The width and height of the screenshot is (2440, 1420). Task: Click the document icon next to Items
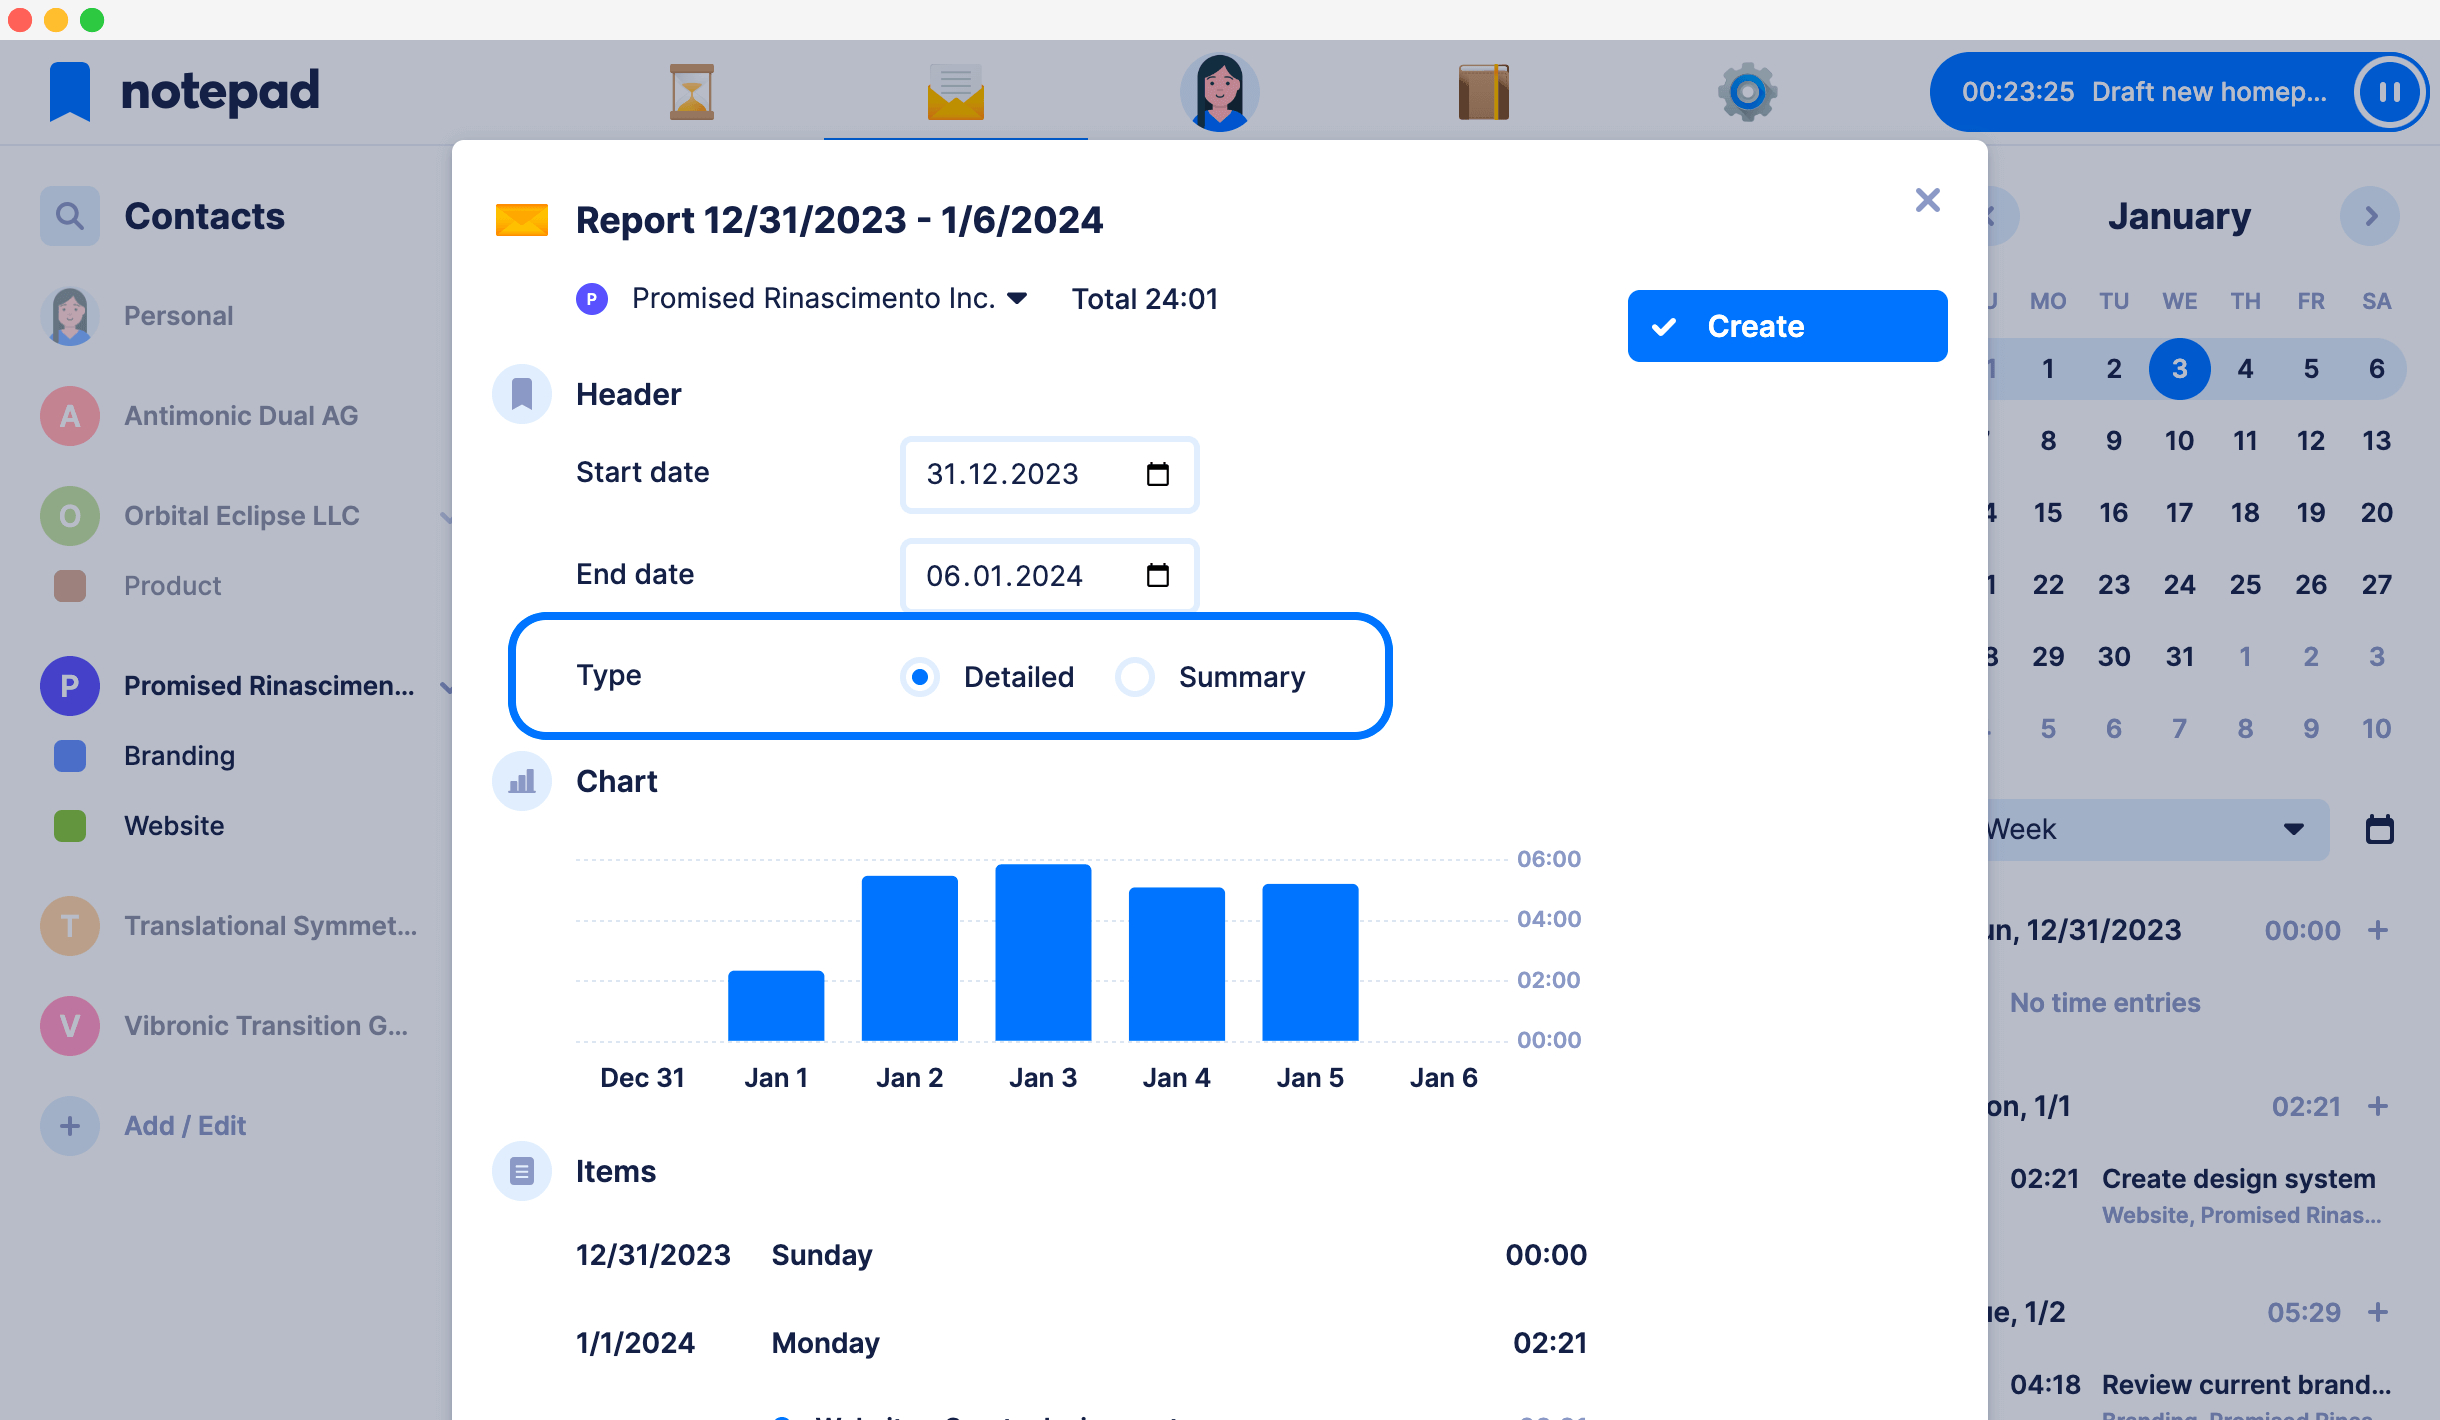[522, 1170]
